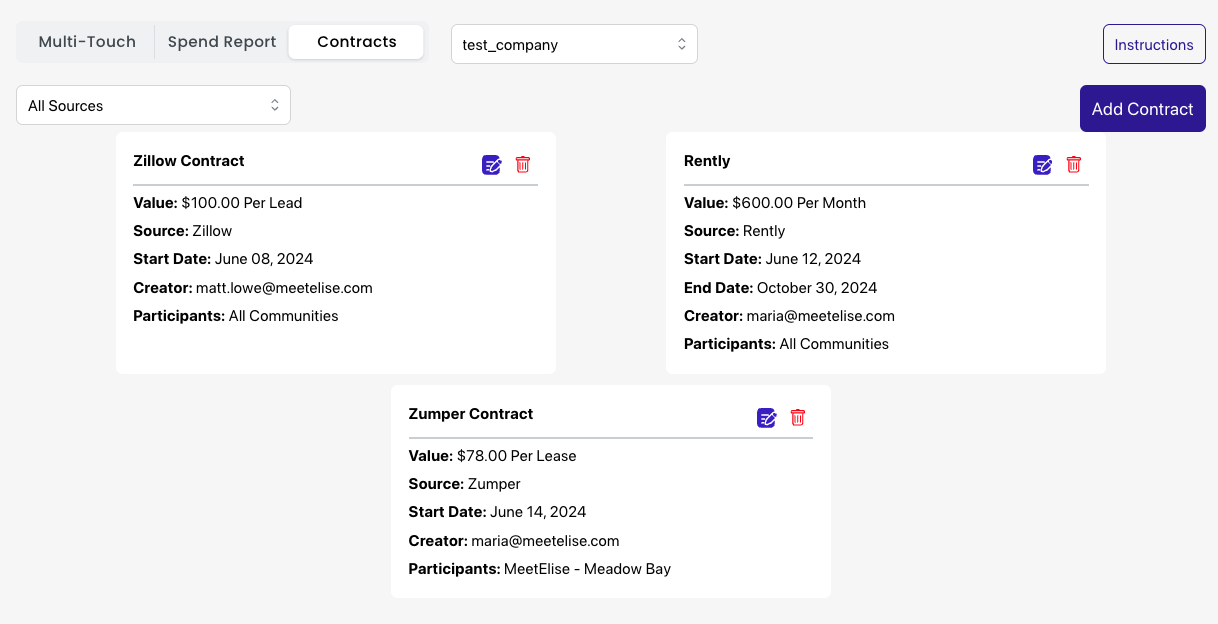
Task: Delete the Zillow Contract card
Action: click(523, 164)
